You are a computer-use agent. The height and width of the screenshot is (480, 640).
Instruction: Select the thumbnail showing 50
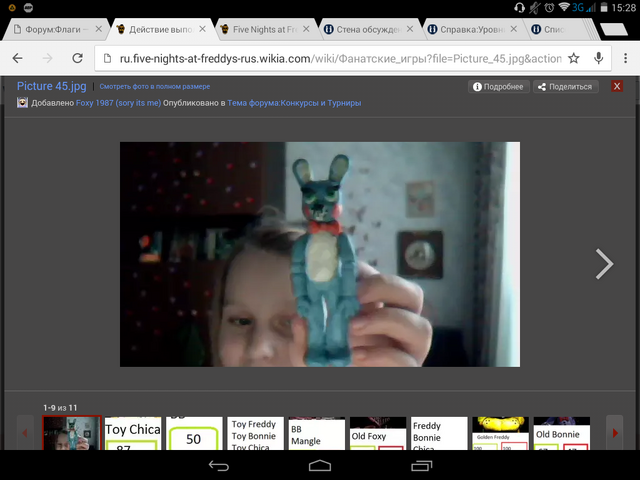pos(194,433)
